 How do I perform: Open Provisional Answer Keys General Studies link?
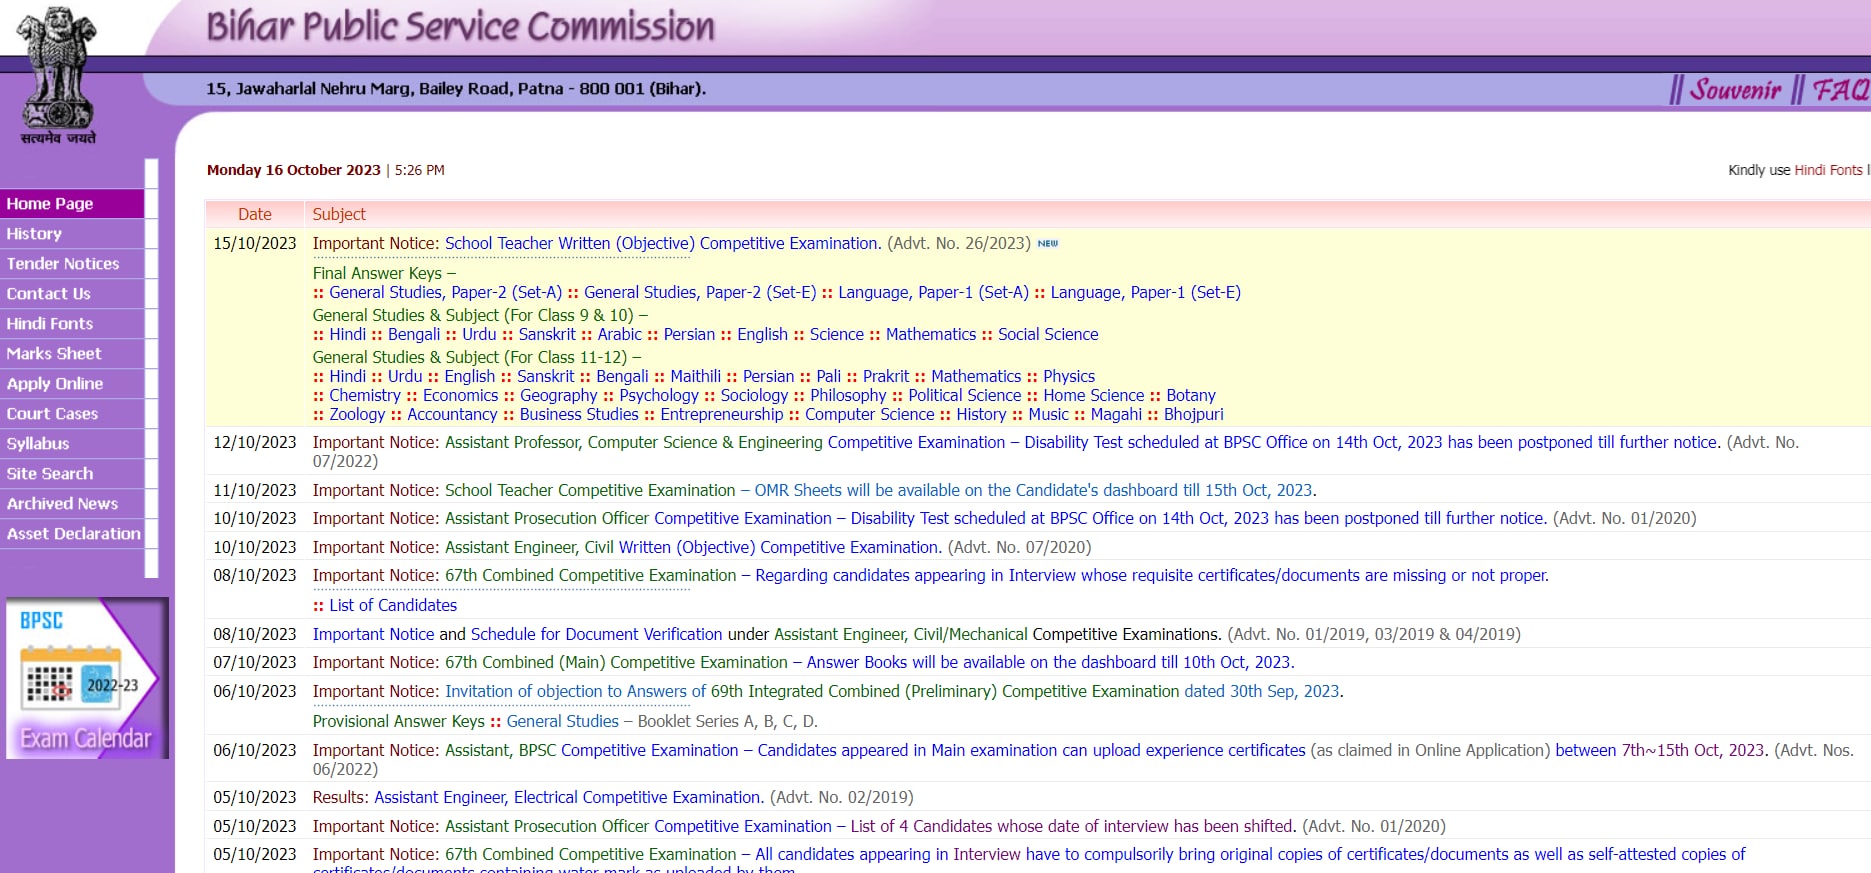click(x=563, y=721)
